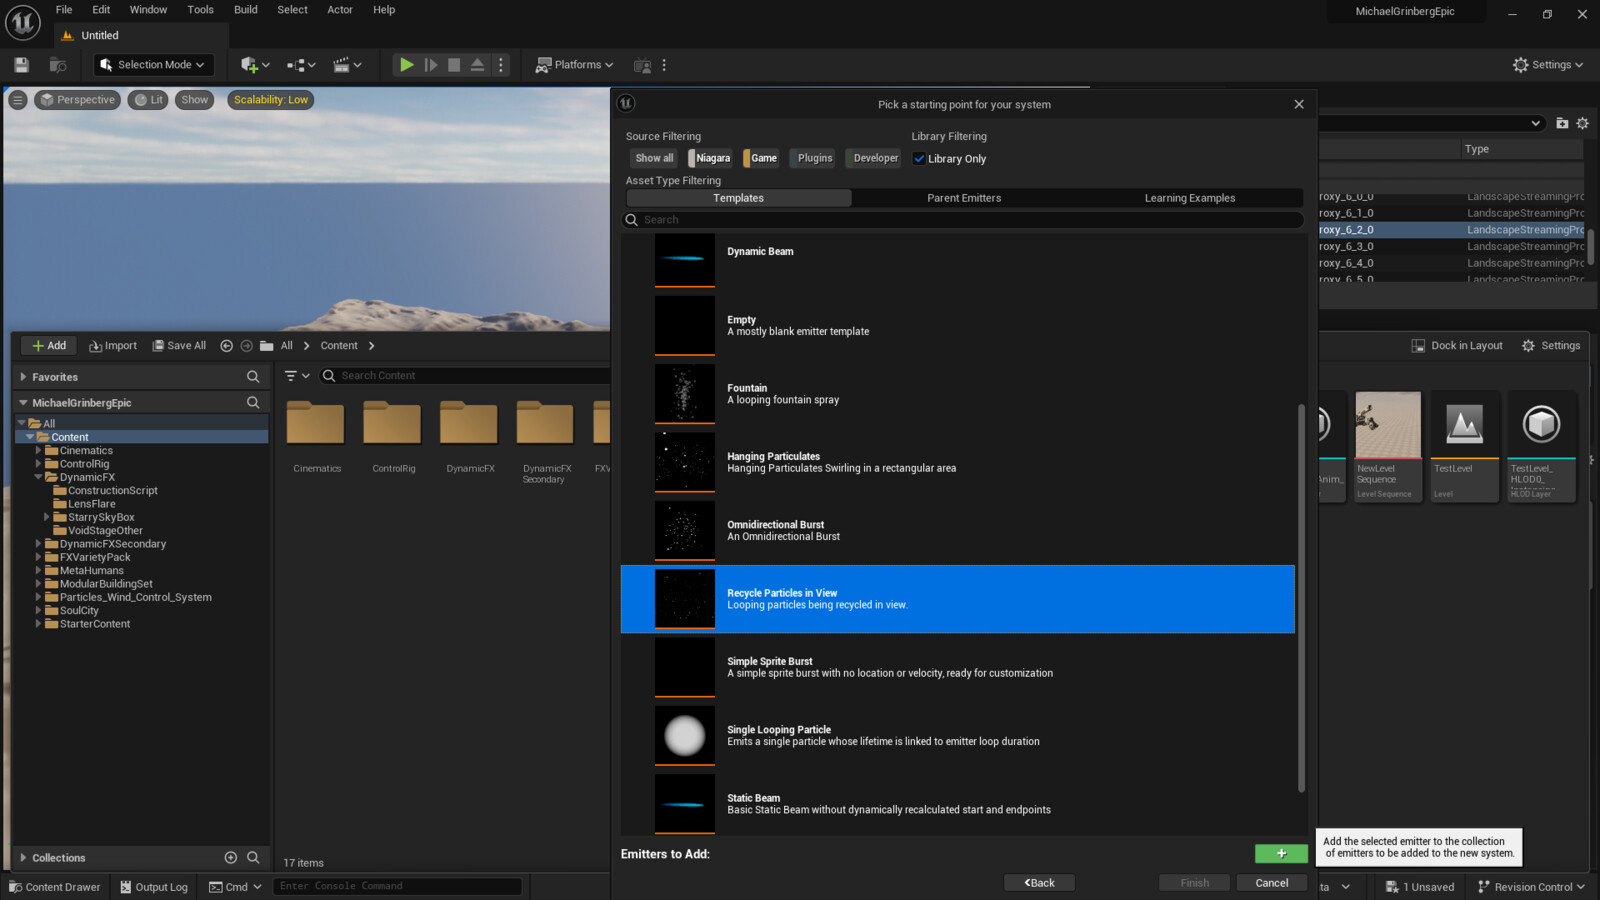Viewport: 1600px width, 900px height.
Task: Expand the Favorites section
Action: 23,377
